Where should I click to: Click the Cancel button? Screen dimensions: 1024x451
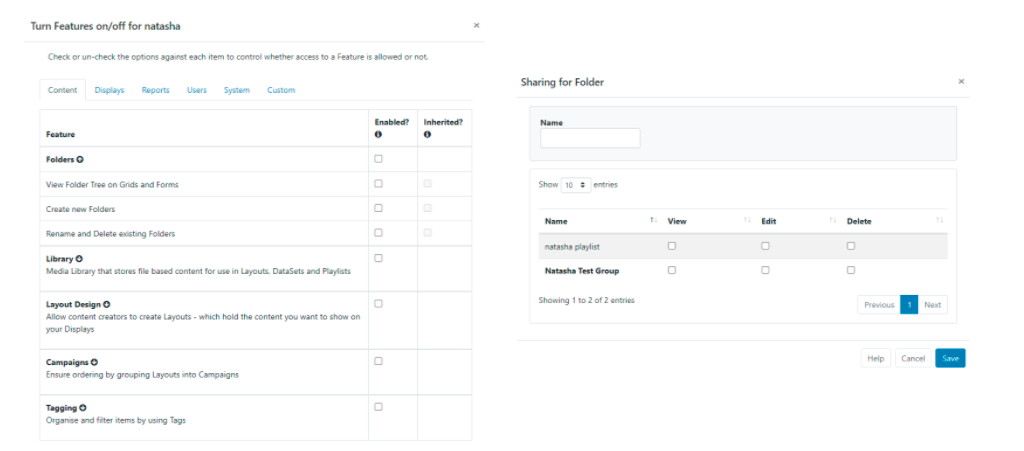click(912, 358)
